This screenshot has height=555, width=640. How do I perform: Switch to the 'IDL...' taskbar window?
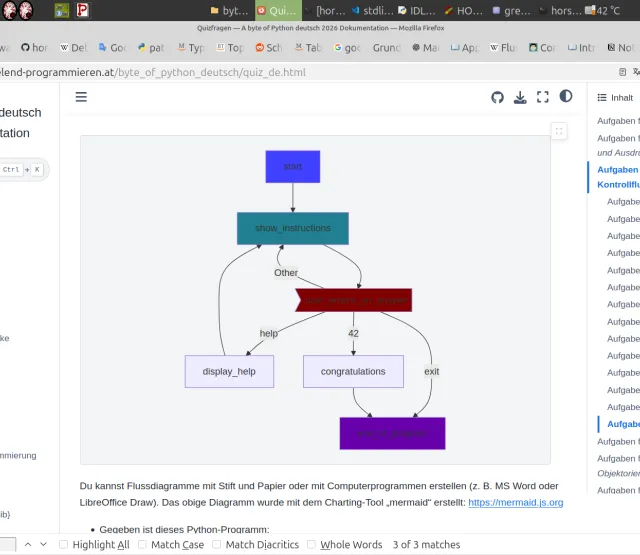417,11
